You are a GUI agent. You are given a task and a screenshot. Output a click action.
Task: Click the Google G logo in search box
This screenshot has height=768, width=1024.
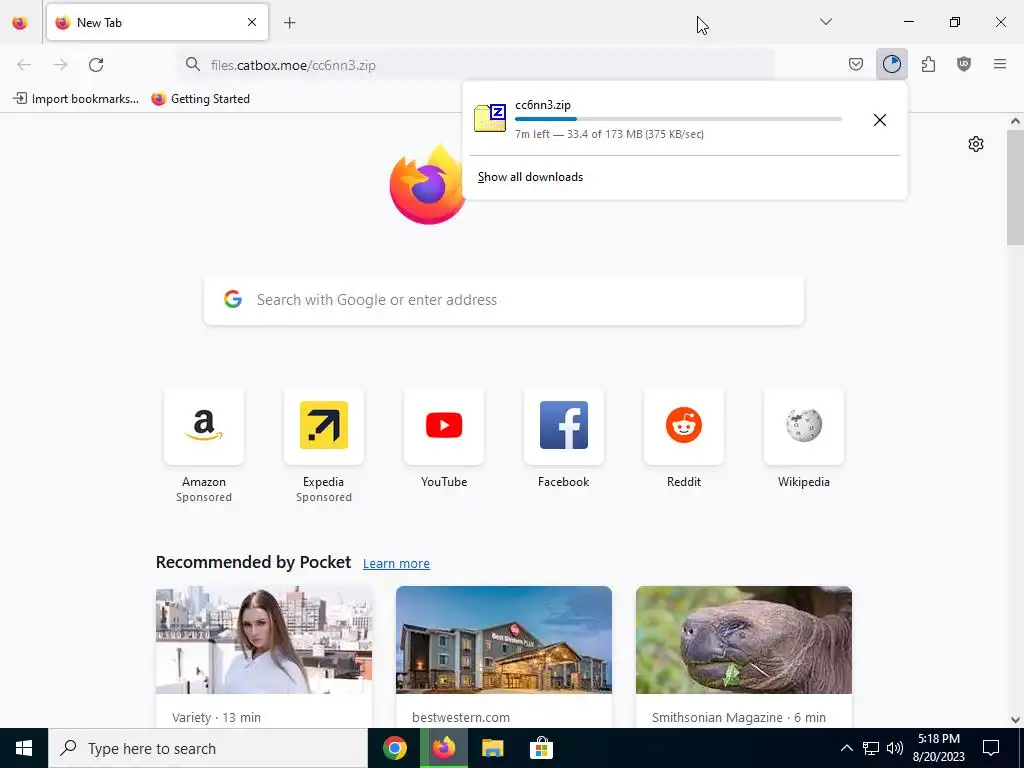pyautogui.click(x=233, y=300)
